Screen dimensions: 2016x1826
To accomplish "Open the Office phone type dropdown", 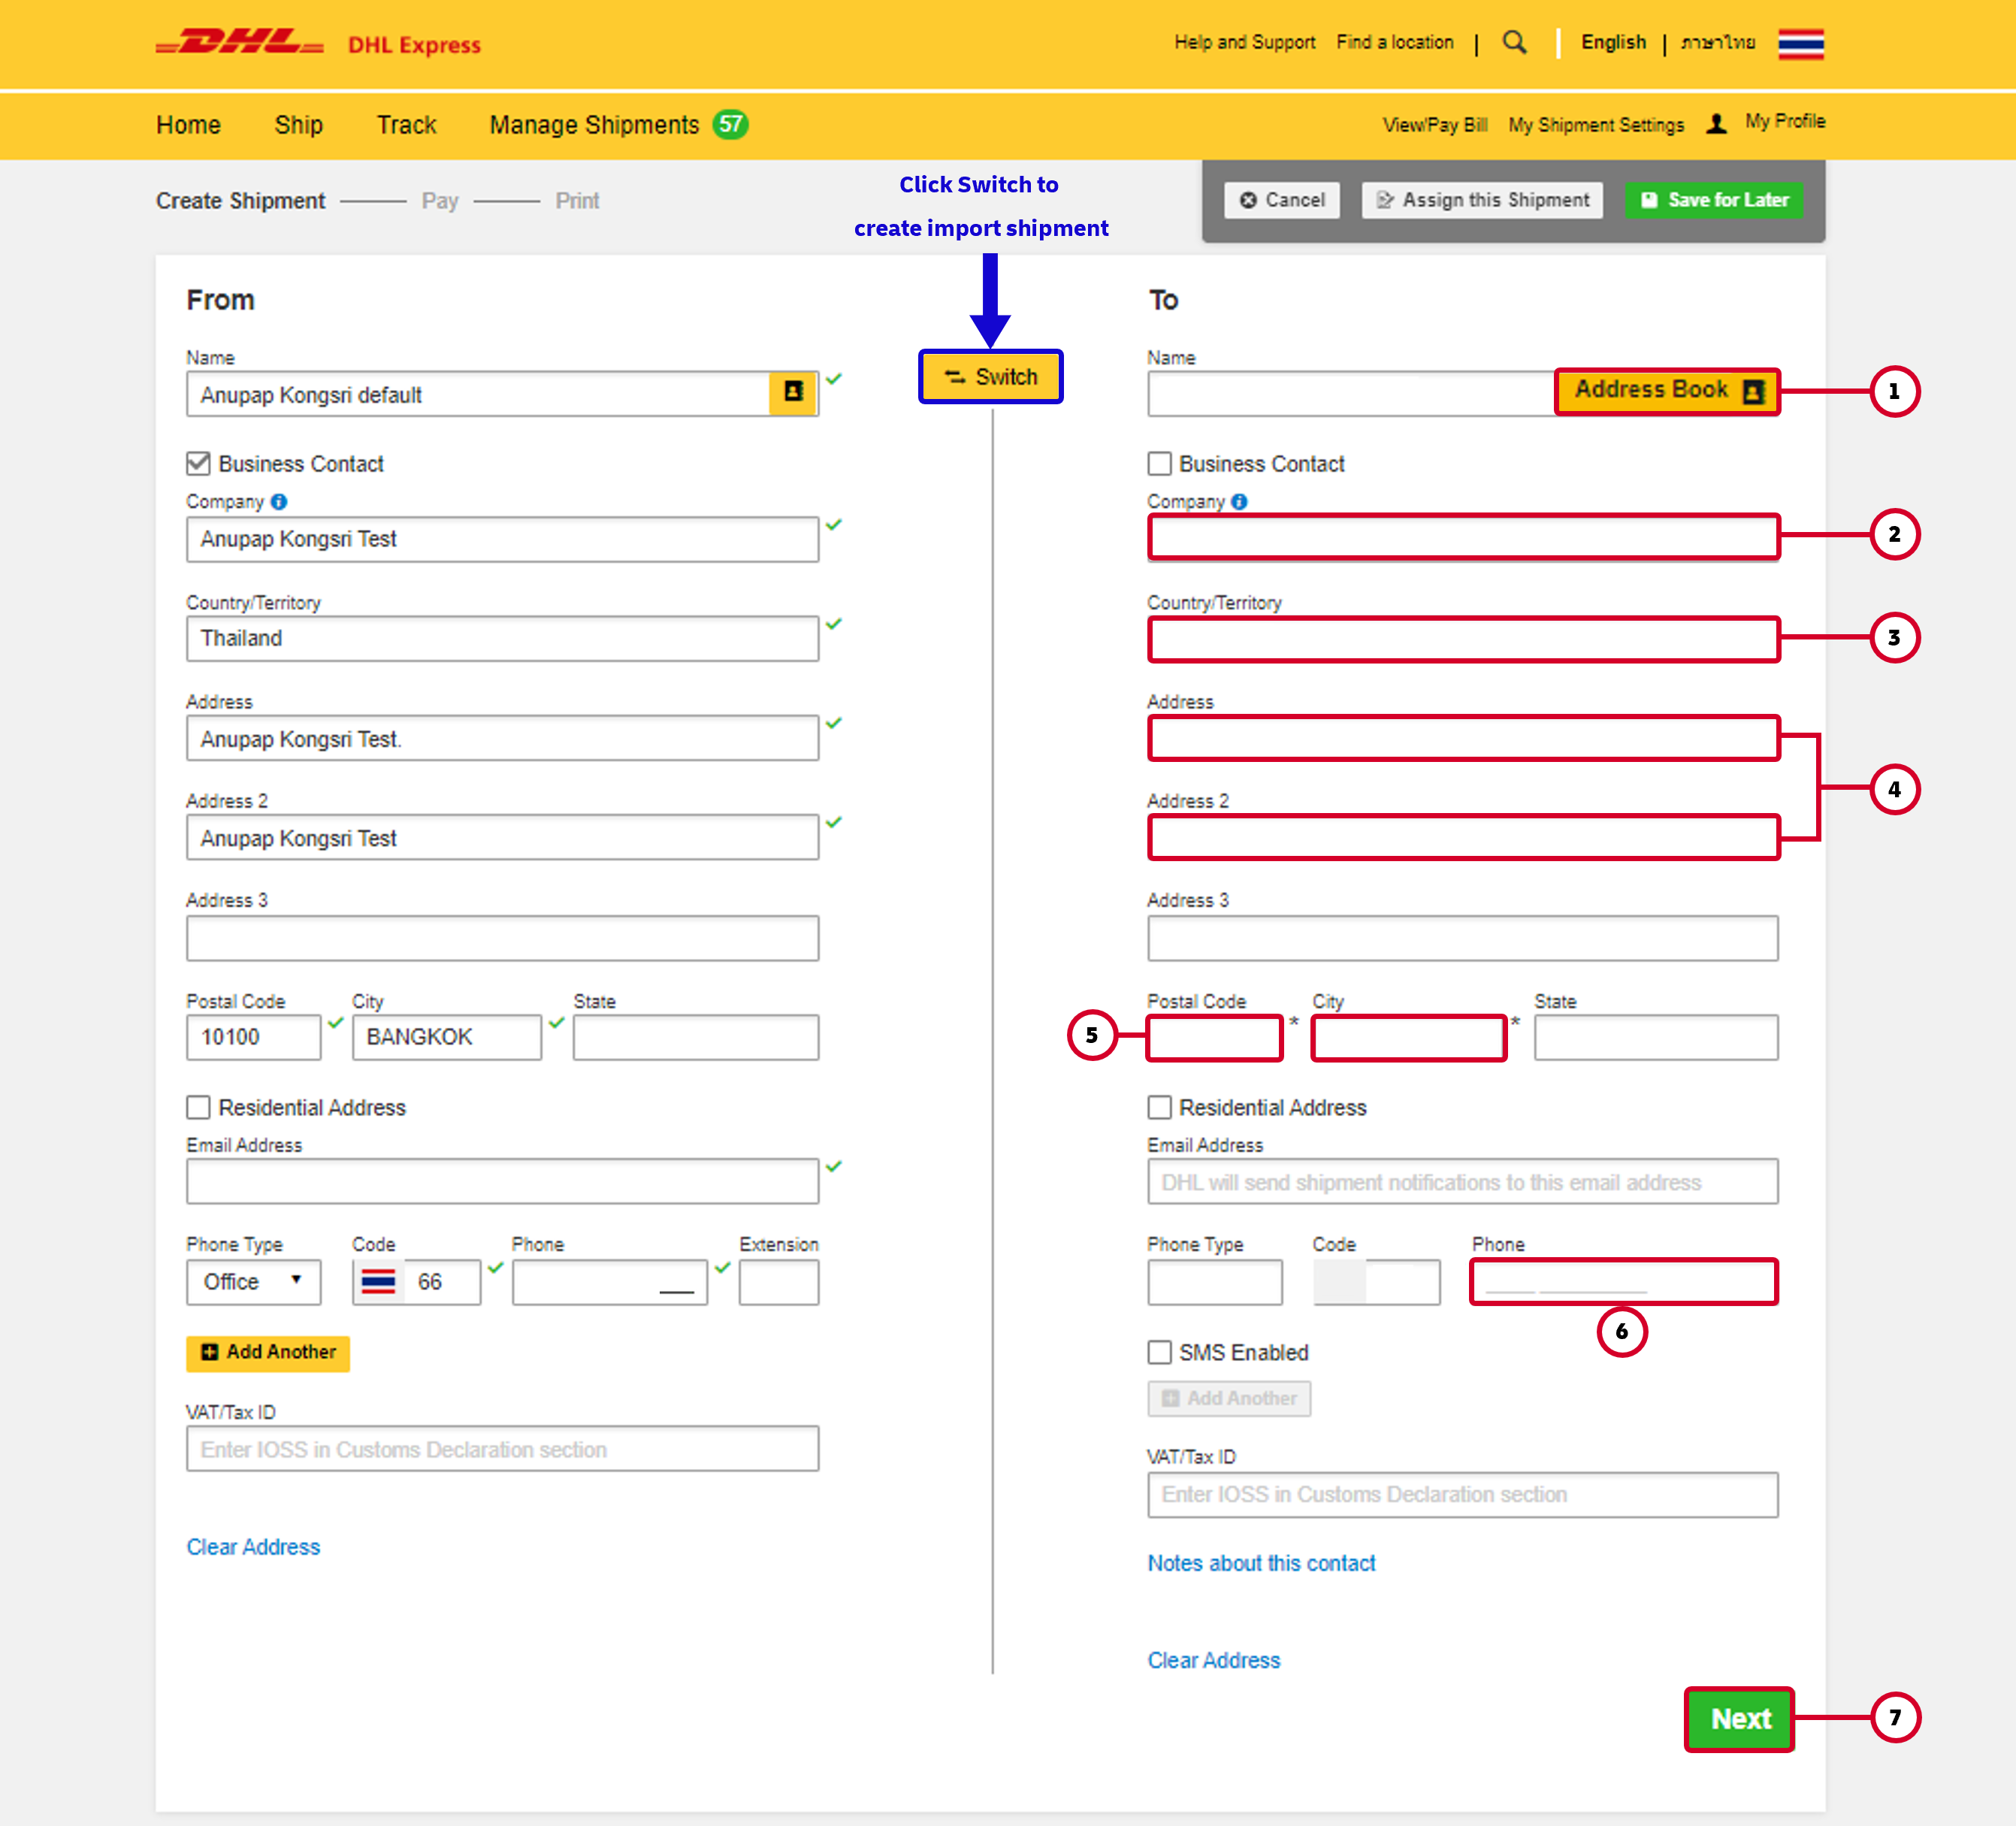I will pos(253,1281).
